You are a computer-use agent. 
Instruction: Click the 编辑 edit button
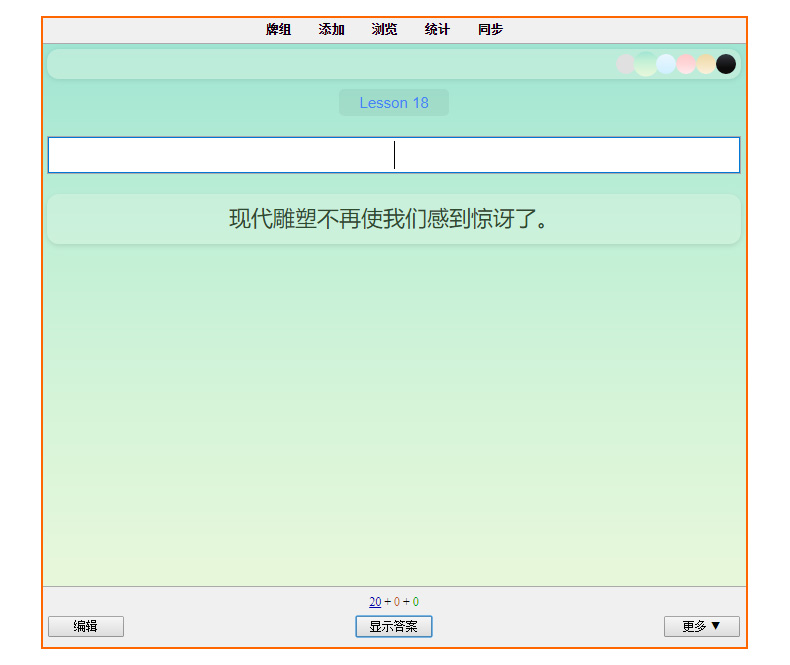pyautogui.click(x=86, y=626)
